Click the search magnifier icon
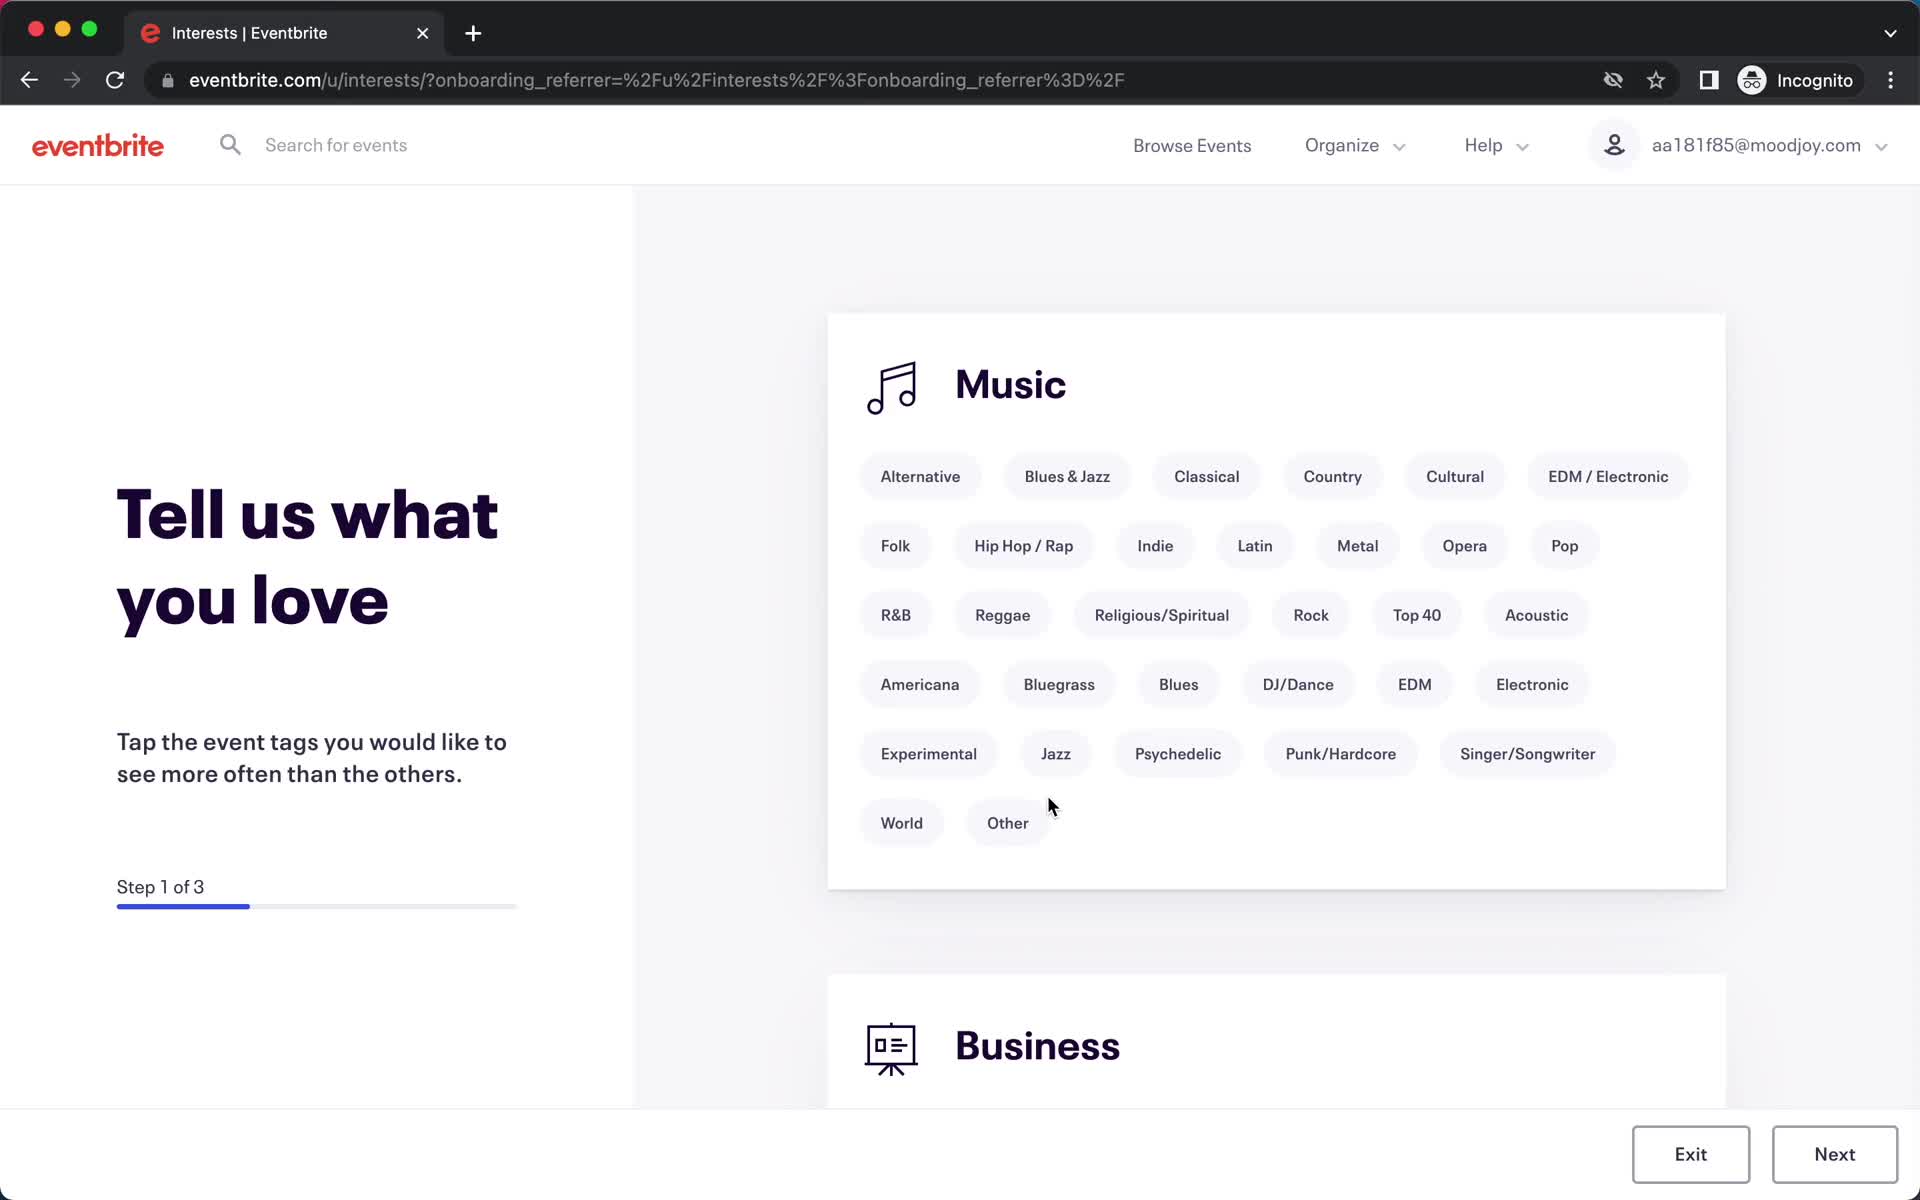The width and height of the screenshot is (1920, 1200). (x=229, y=144)
